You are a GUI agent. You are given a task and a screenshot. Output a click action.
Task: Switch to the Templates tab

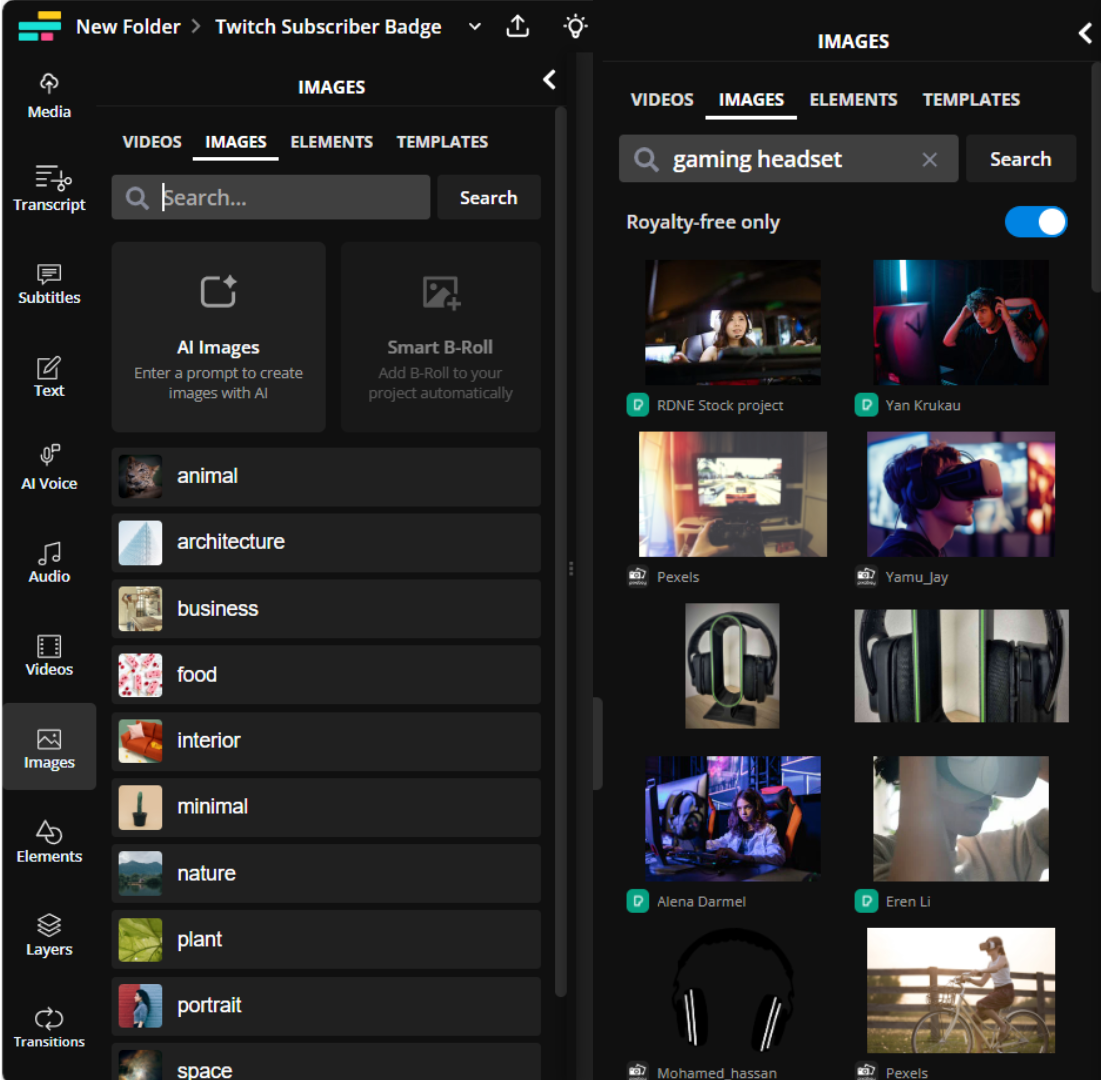442,141
